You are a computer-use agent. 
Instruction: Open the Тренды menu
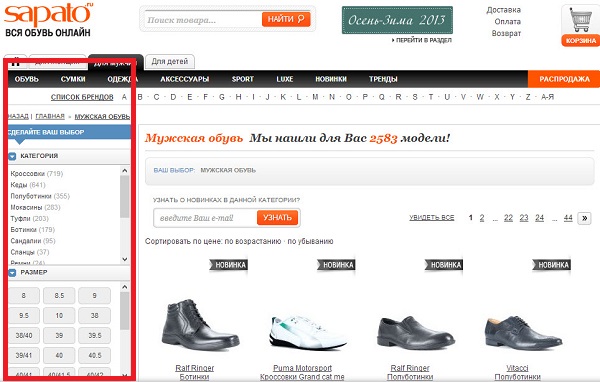(x=383, y=79)
